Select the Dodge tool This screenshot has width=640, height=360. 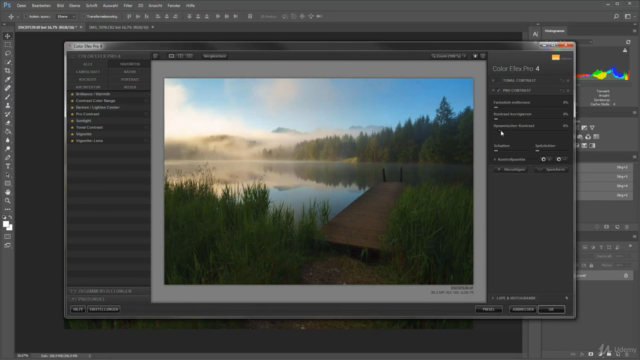(8, 149)
